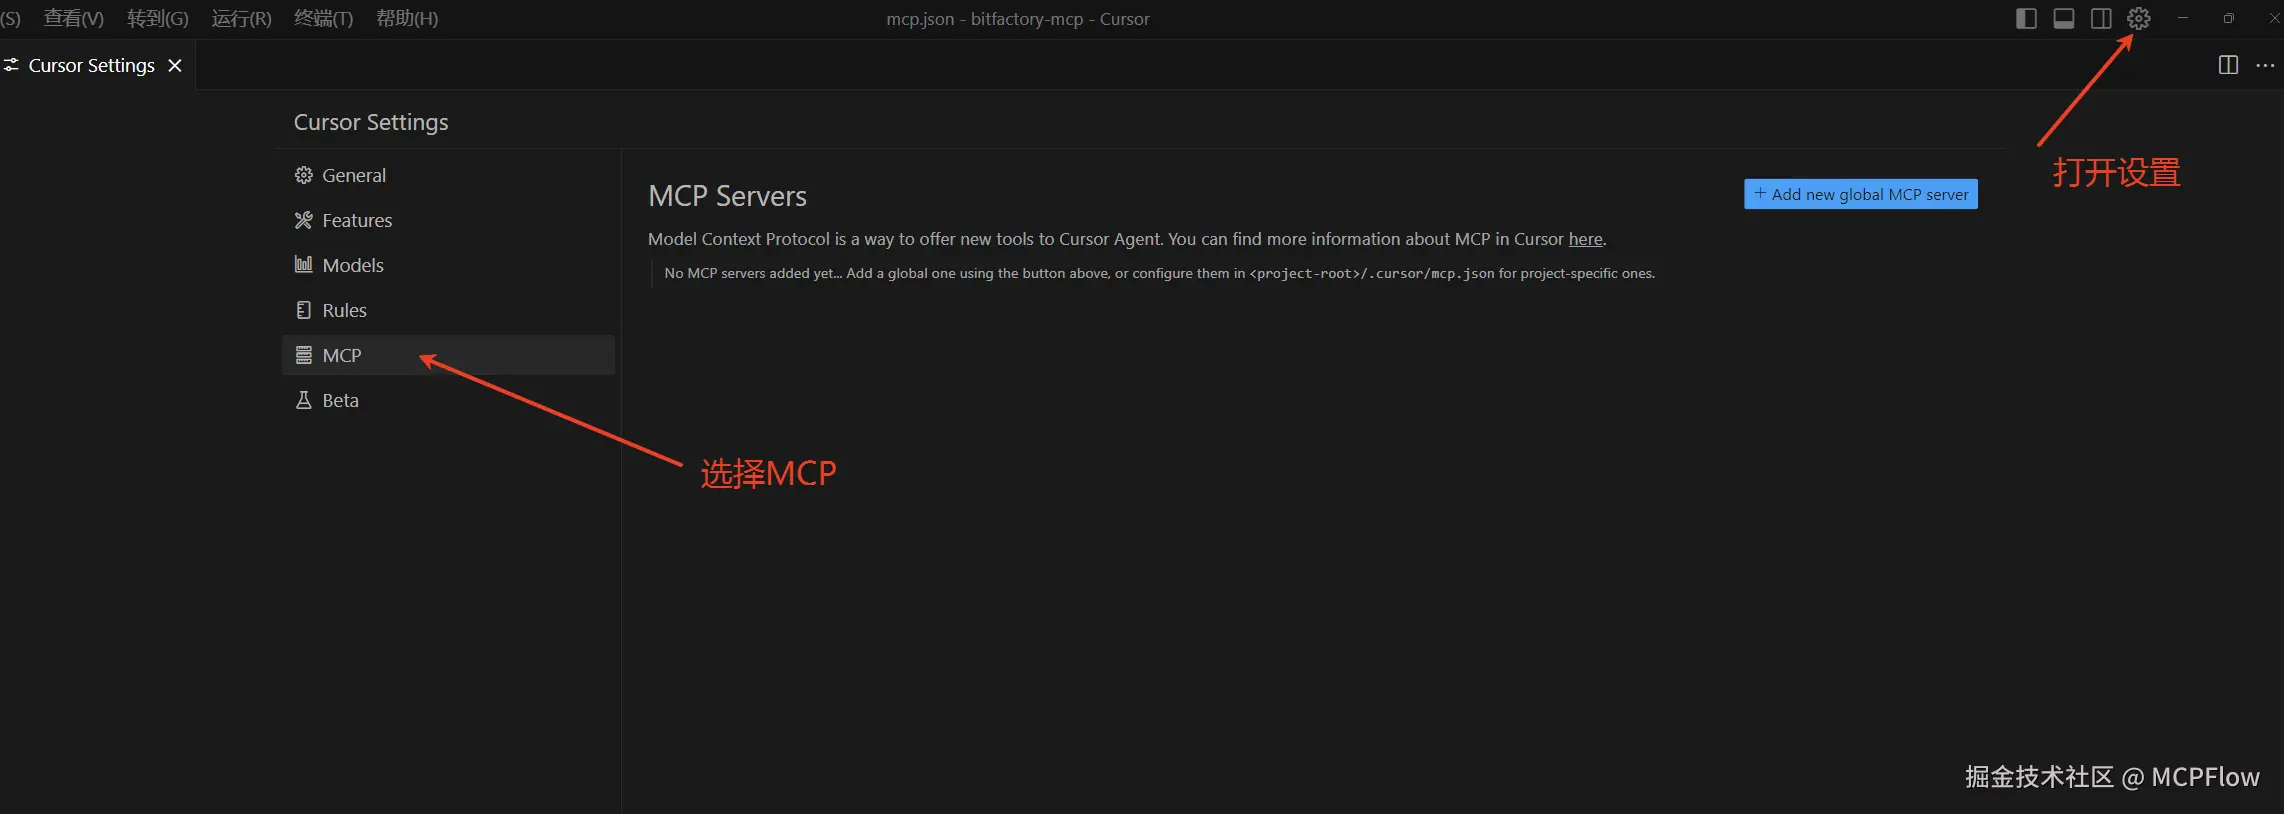Screen dimensions: 2284x814
Task: Restore down the Cursor window
Action: click(2228, 19)
